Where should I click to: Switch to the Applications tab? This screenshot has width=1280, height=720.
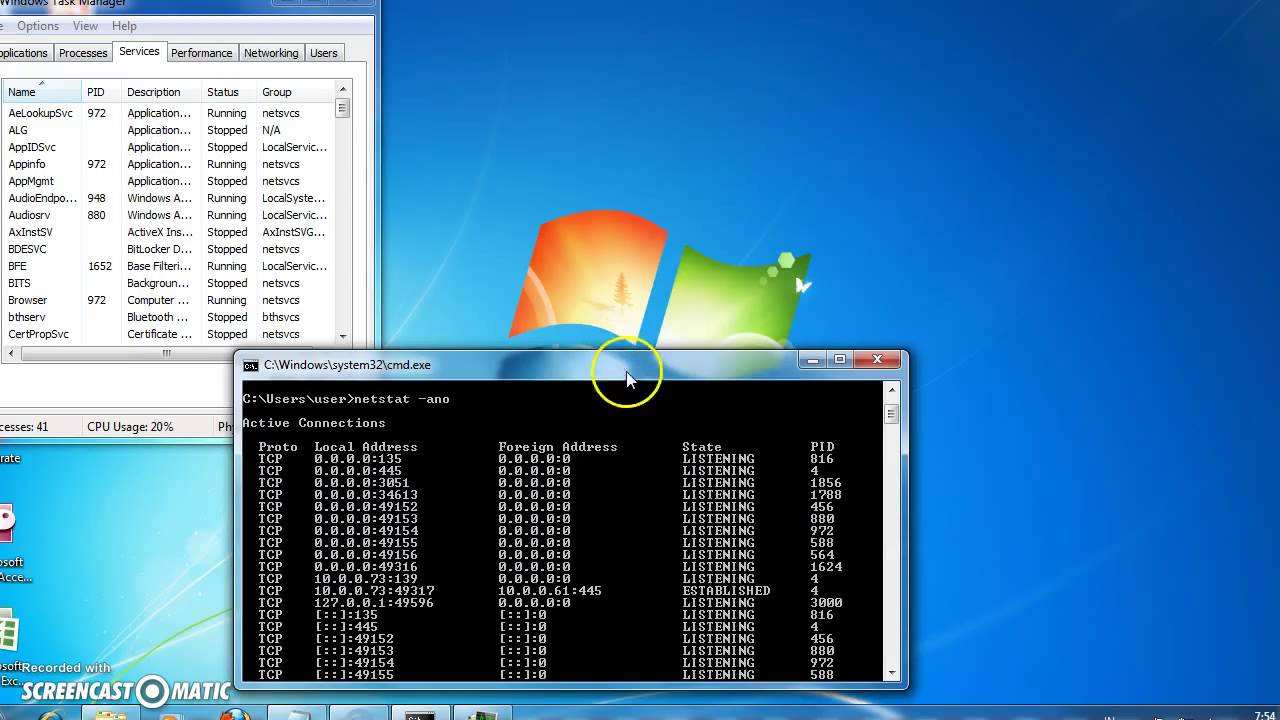24,53
